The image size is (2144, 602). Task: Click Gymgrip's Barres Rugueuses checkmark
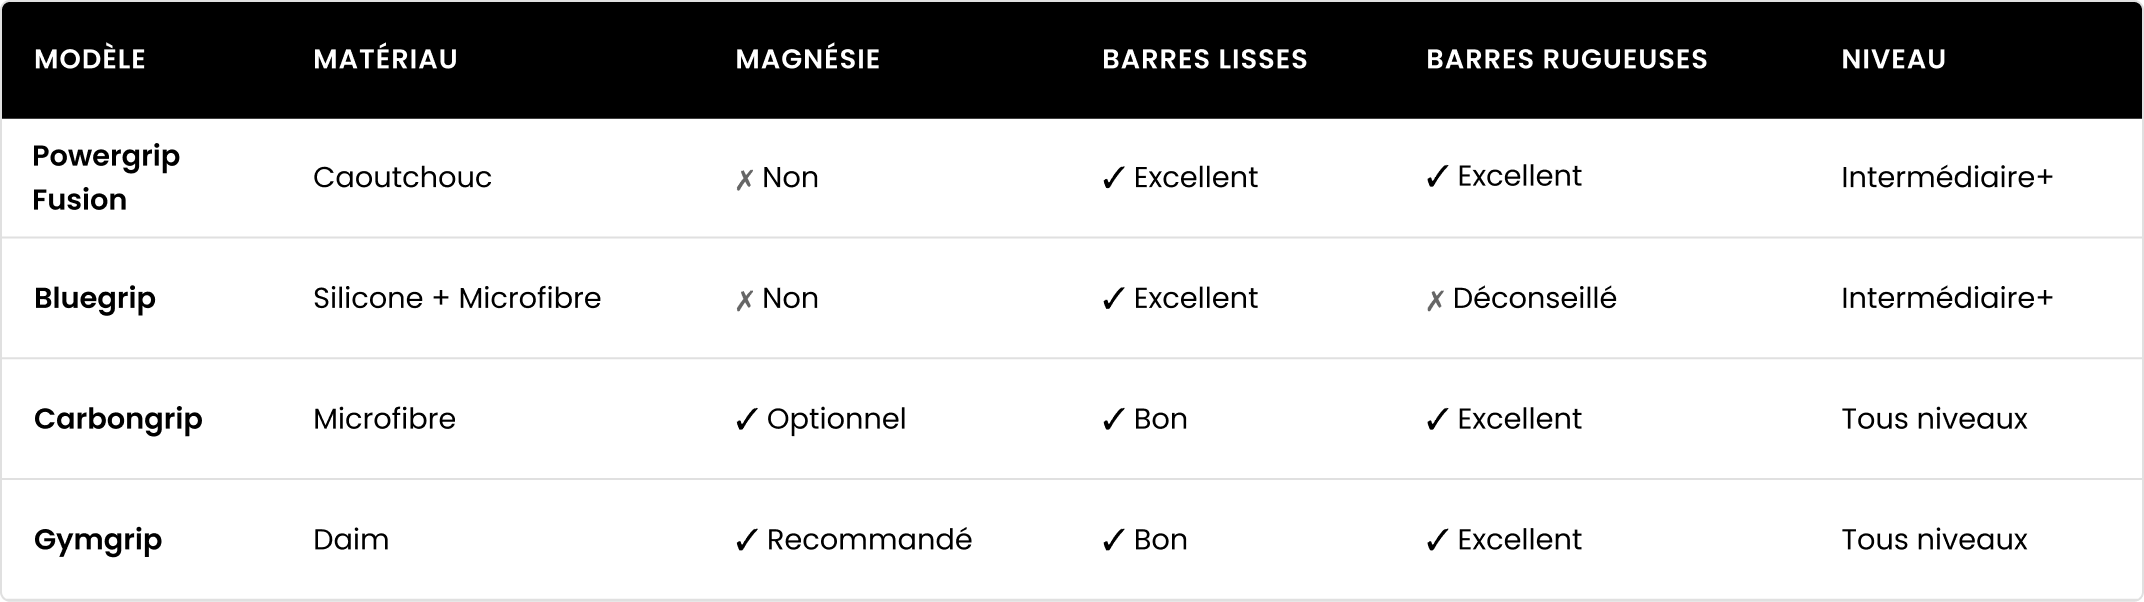[1437, 541]
